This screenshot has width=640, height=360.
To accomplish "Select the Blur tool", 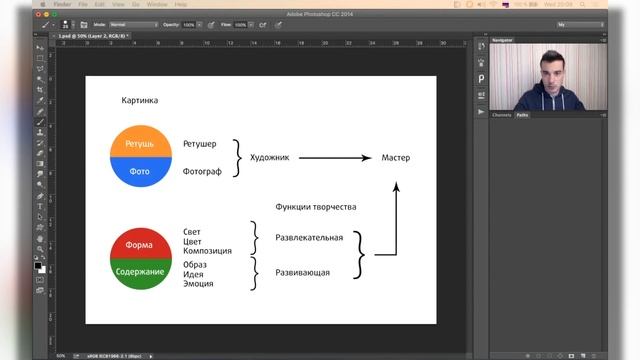I will click(40, 174).
